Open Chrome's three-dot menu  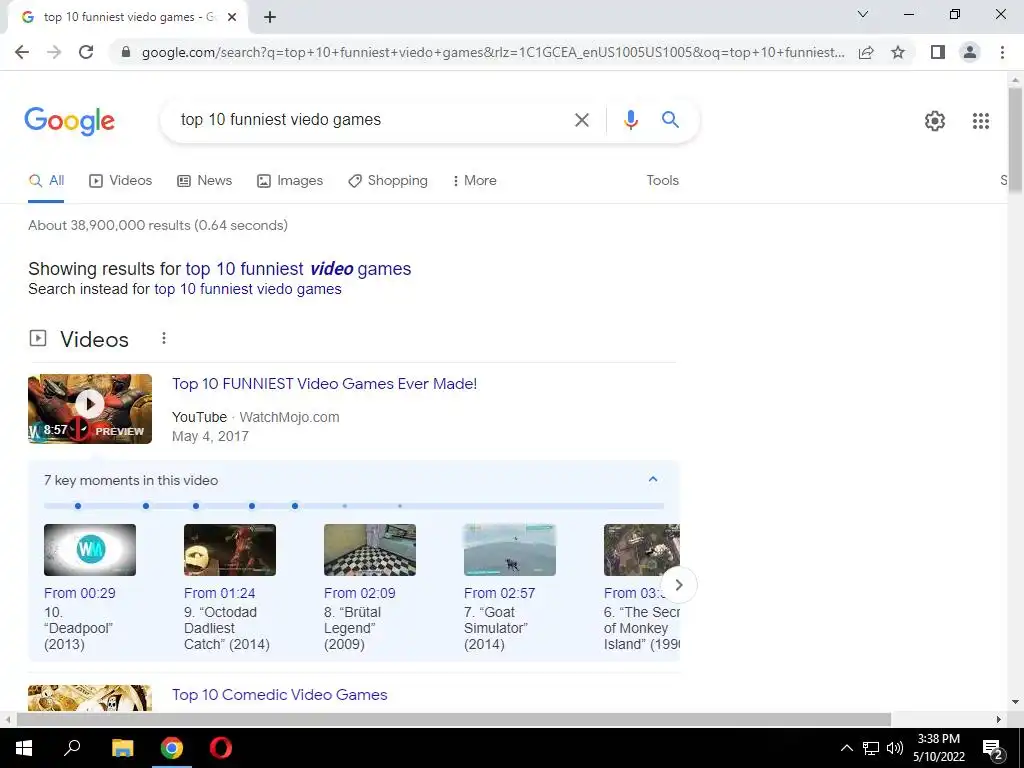[x=1002, y=52]
